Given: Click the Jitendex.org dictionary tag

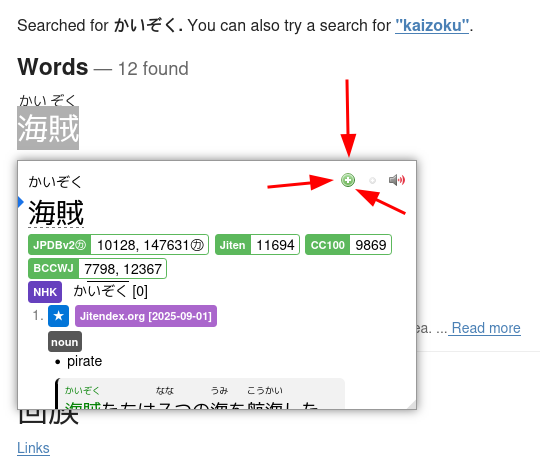Looking at the screenshot, I should tap(146, 316).
